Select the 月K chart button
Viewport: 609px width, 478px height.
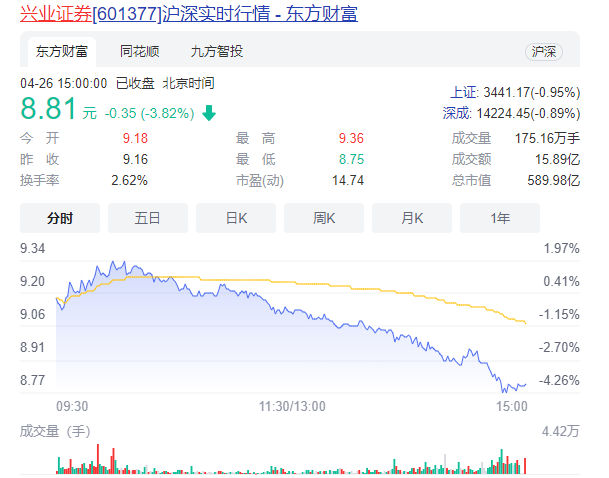pyautogui.click(x=412, y=218)
